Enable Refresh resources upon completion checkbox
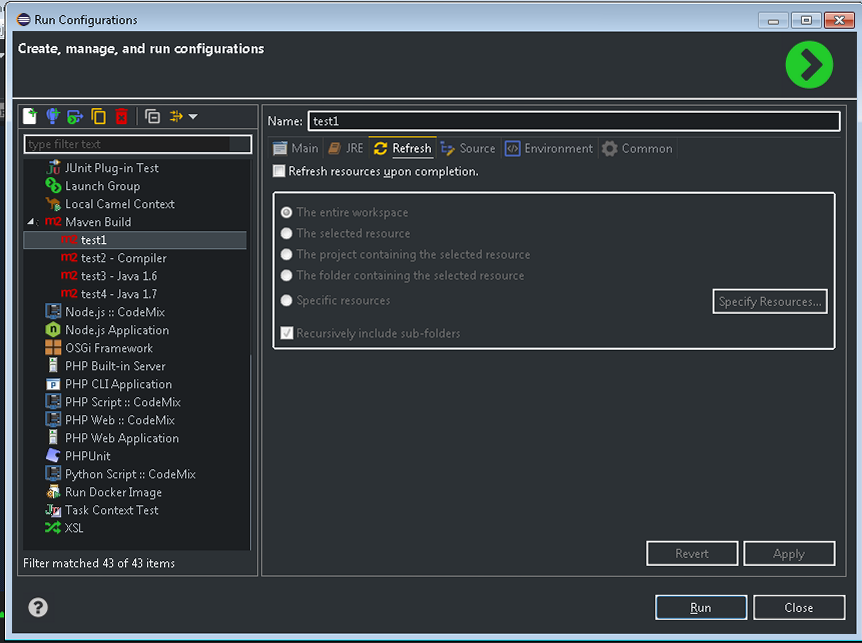Image resolution: width=862 pixels, height=643 pixels. point(279,172)
